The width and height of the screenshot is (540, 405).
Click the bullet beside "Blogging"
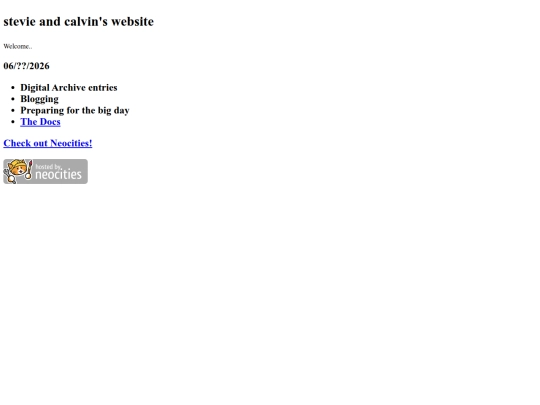click(13, 99)
